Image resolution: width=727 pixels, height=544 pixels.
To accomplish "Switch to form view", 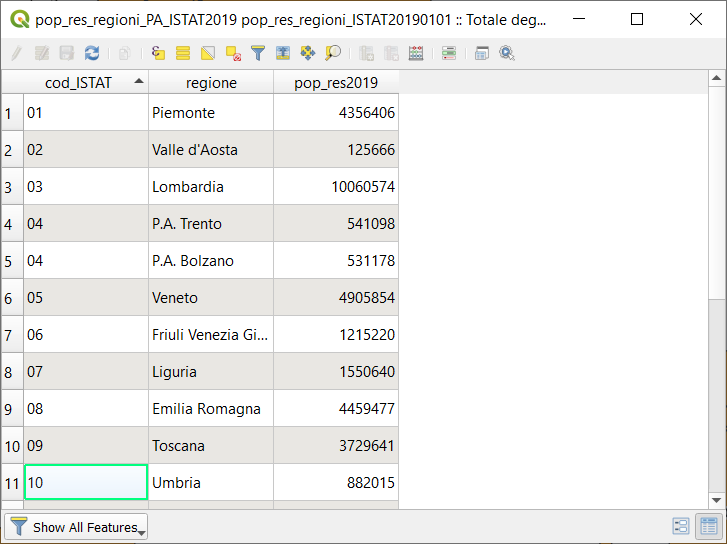I will coord(681,526).
